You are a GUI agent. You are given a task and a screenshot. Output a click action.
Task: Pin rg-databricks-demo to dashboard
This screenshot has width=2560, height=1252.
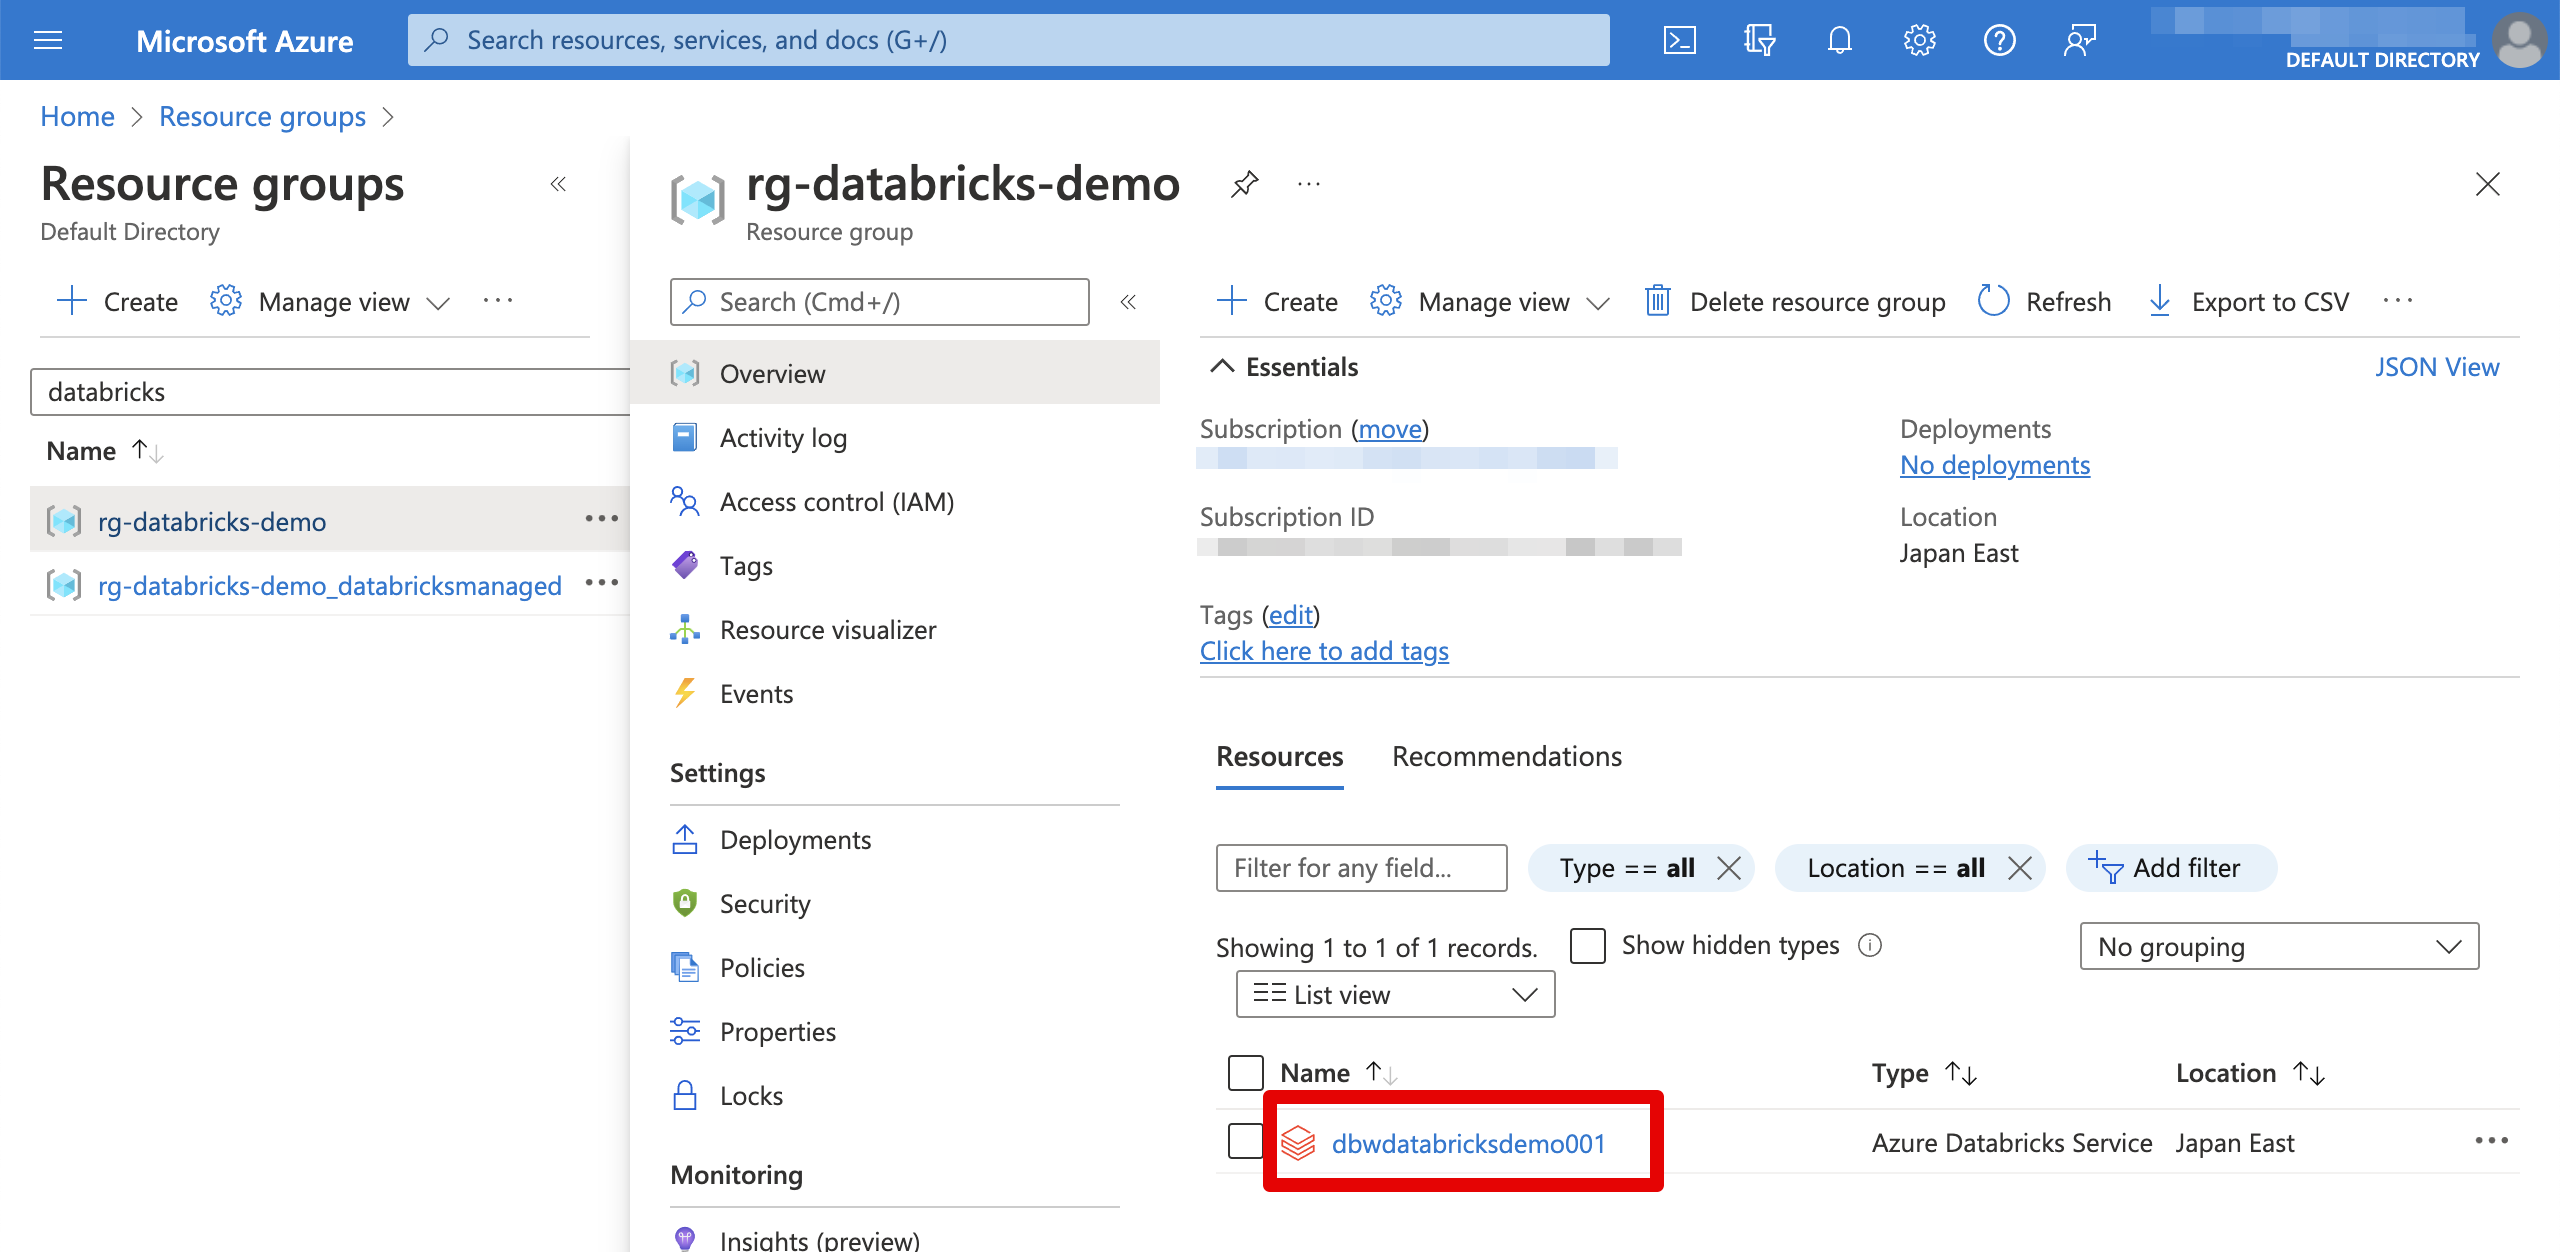point(1244,184)
